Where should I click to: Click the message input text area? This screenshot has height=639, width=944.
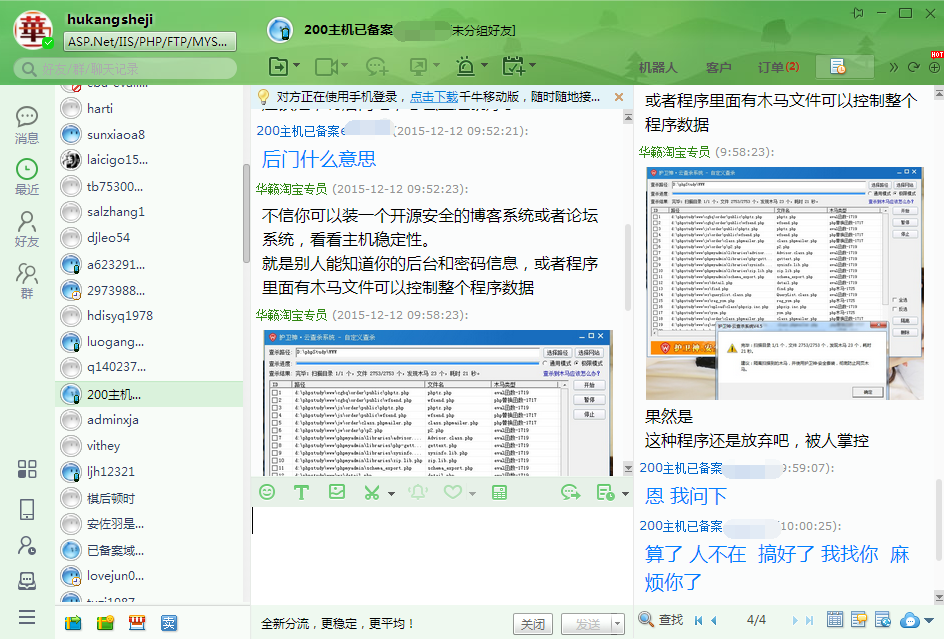[x=441, y=557]
